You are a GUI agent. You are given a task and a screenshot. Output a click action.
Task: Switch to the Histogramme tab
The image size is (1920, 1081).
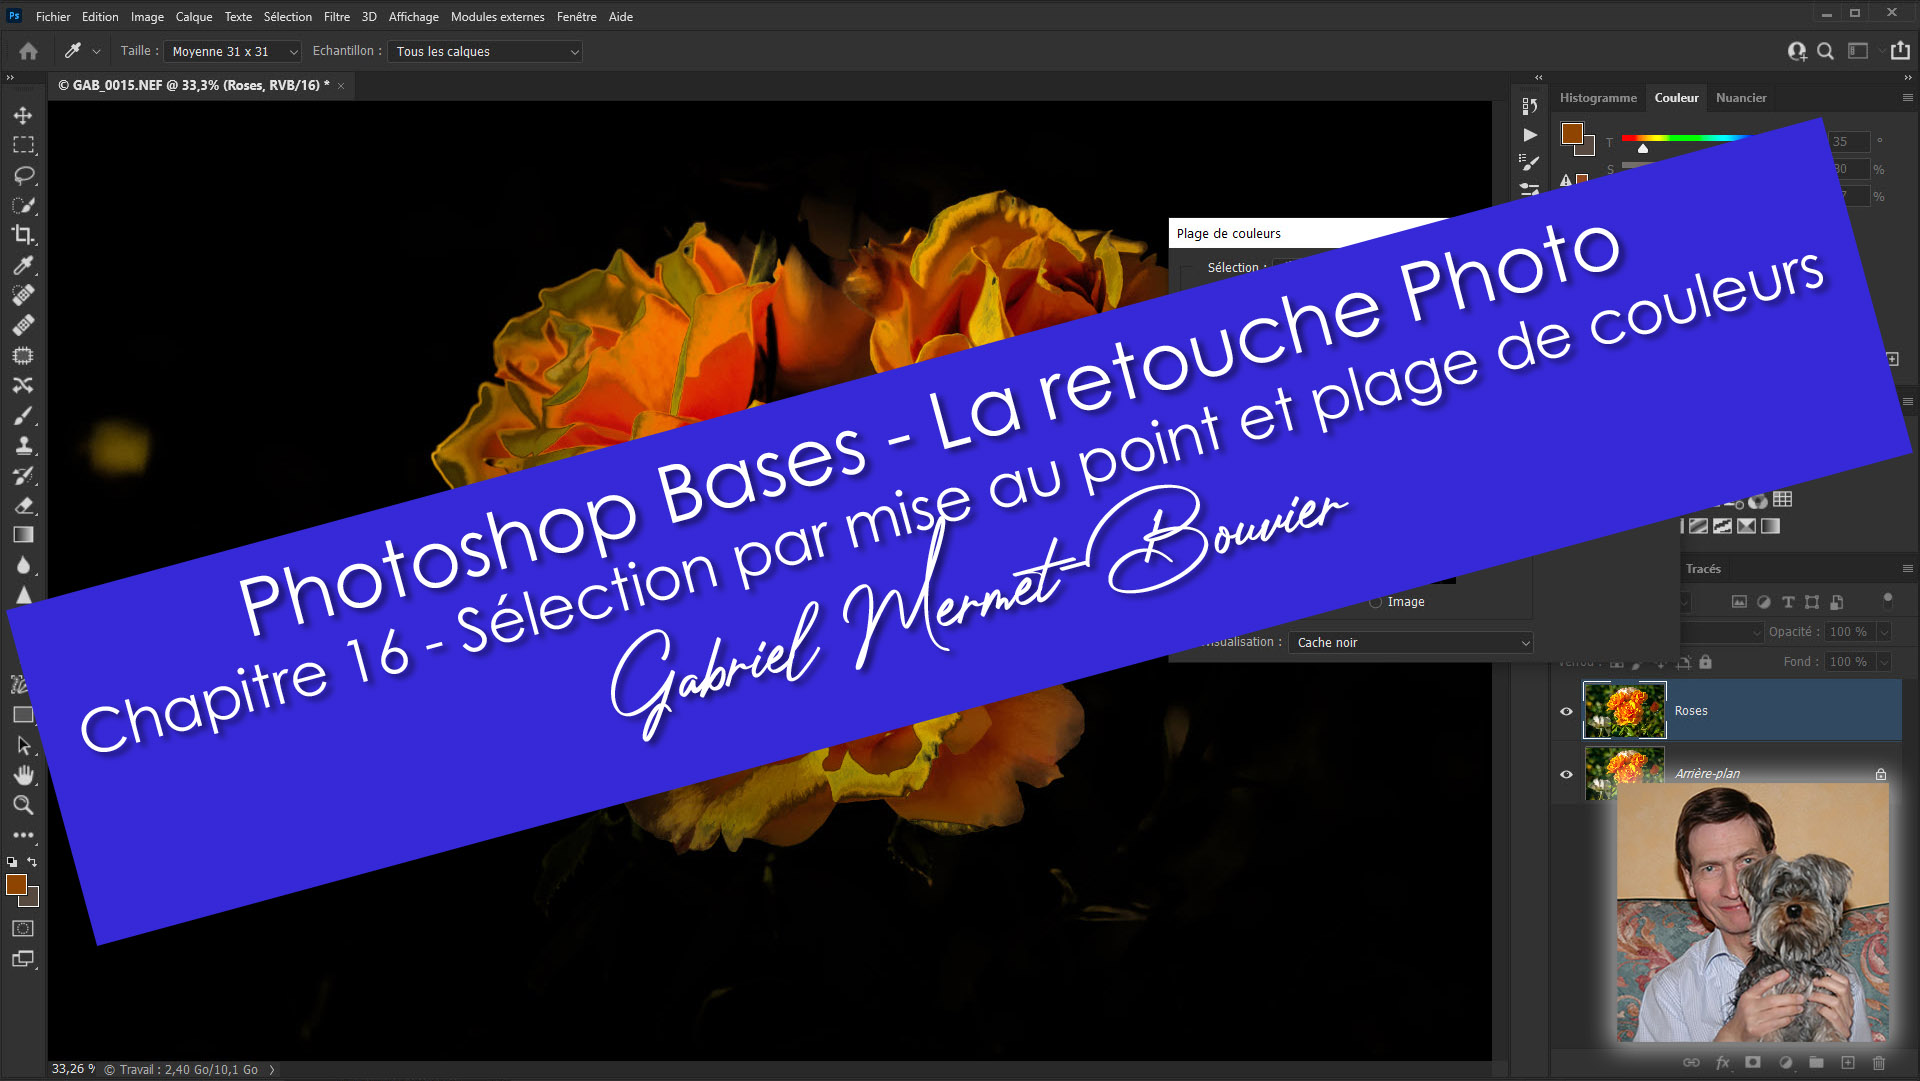(1597, 98)
